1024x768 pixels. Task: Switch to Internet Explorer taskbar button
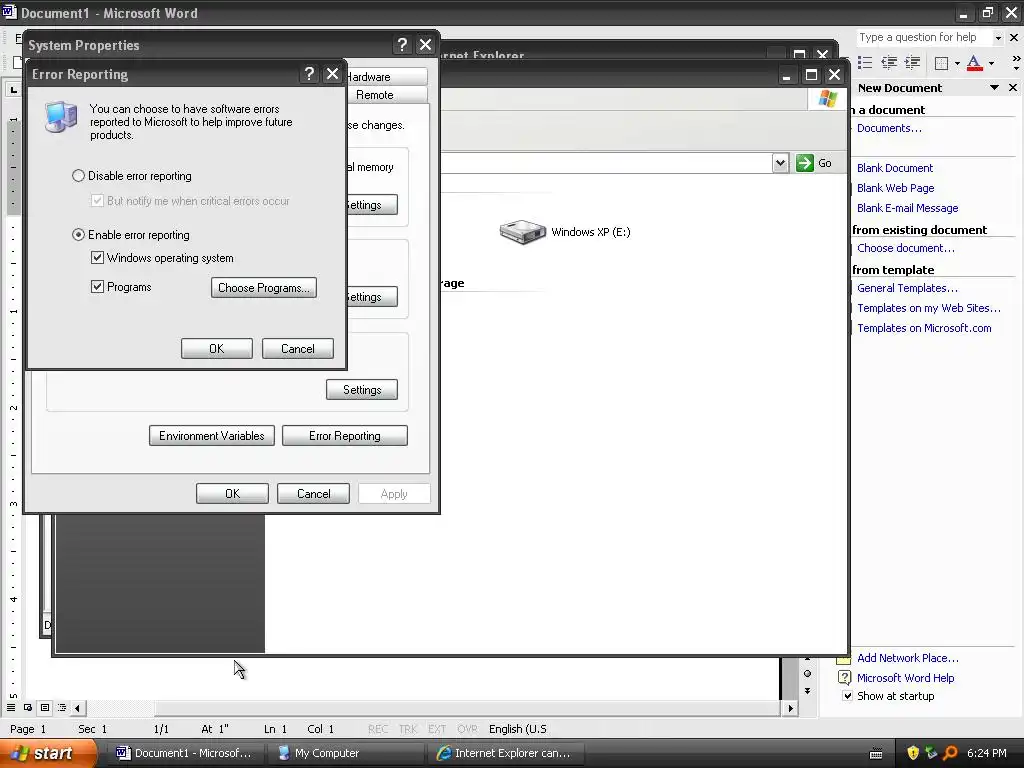click(x=507, y=753)
